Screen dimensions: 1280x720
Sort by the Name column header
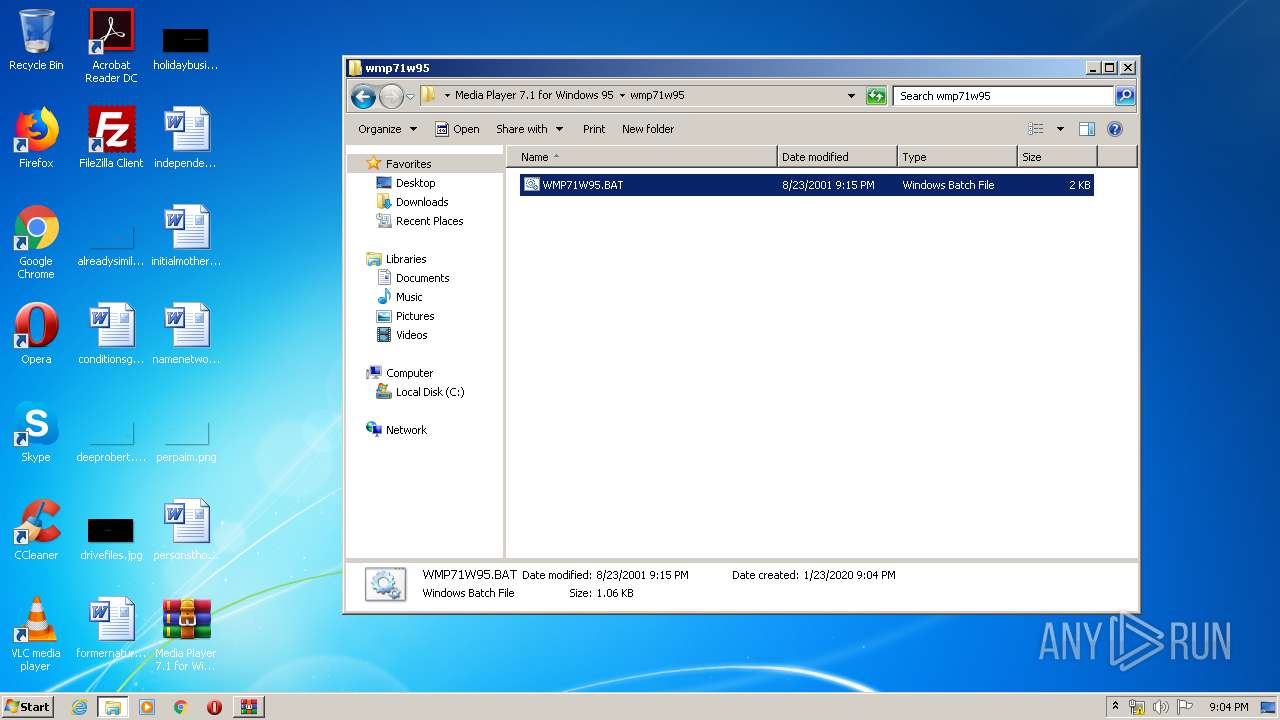click(x=642, y=157)
